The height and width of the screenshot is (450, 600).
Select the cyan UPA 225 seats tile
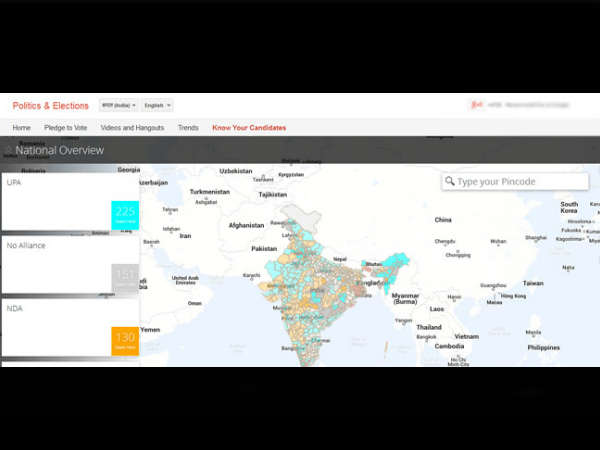[x=124, y=215]
